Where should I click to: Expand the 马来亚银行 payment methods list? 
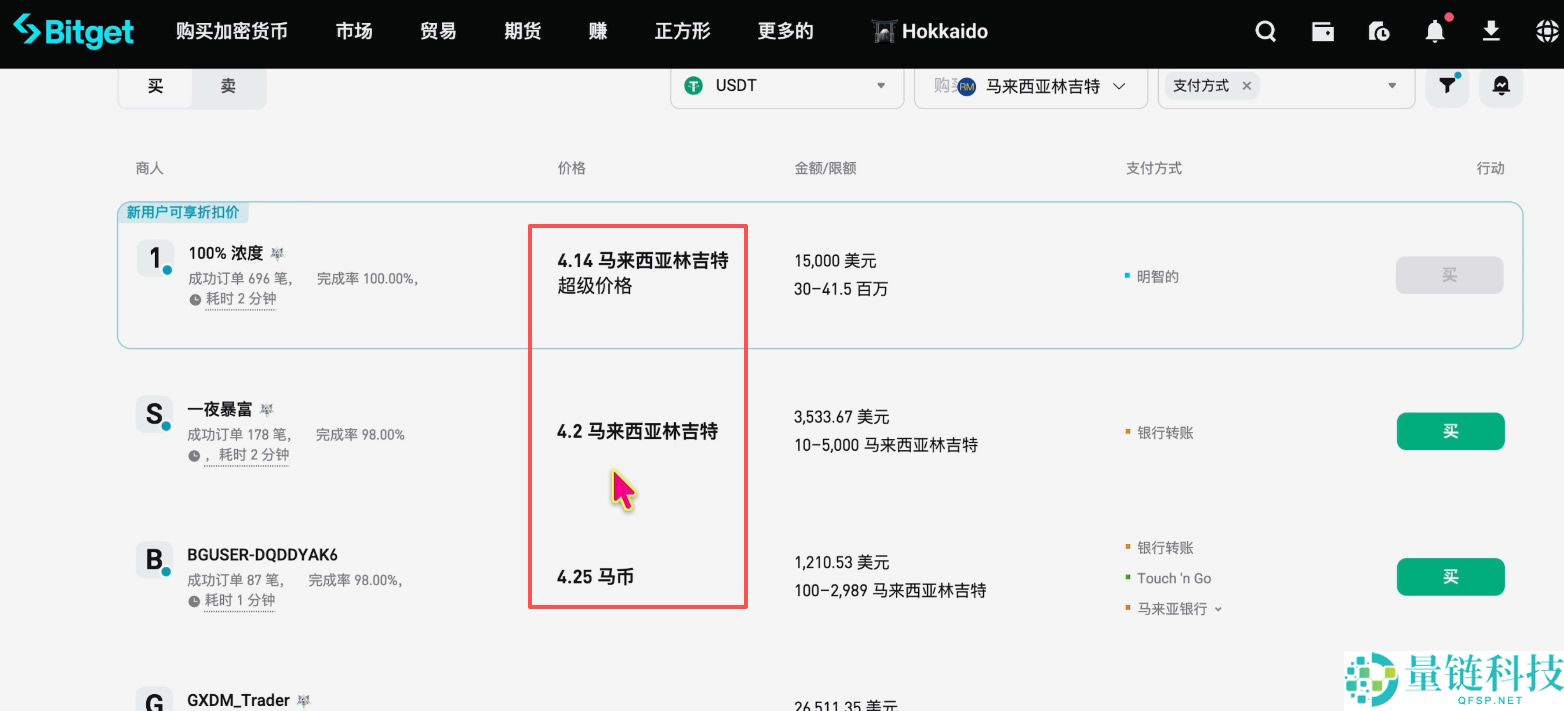point(1216,609)
